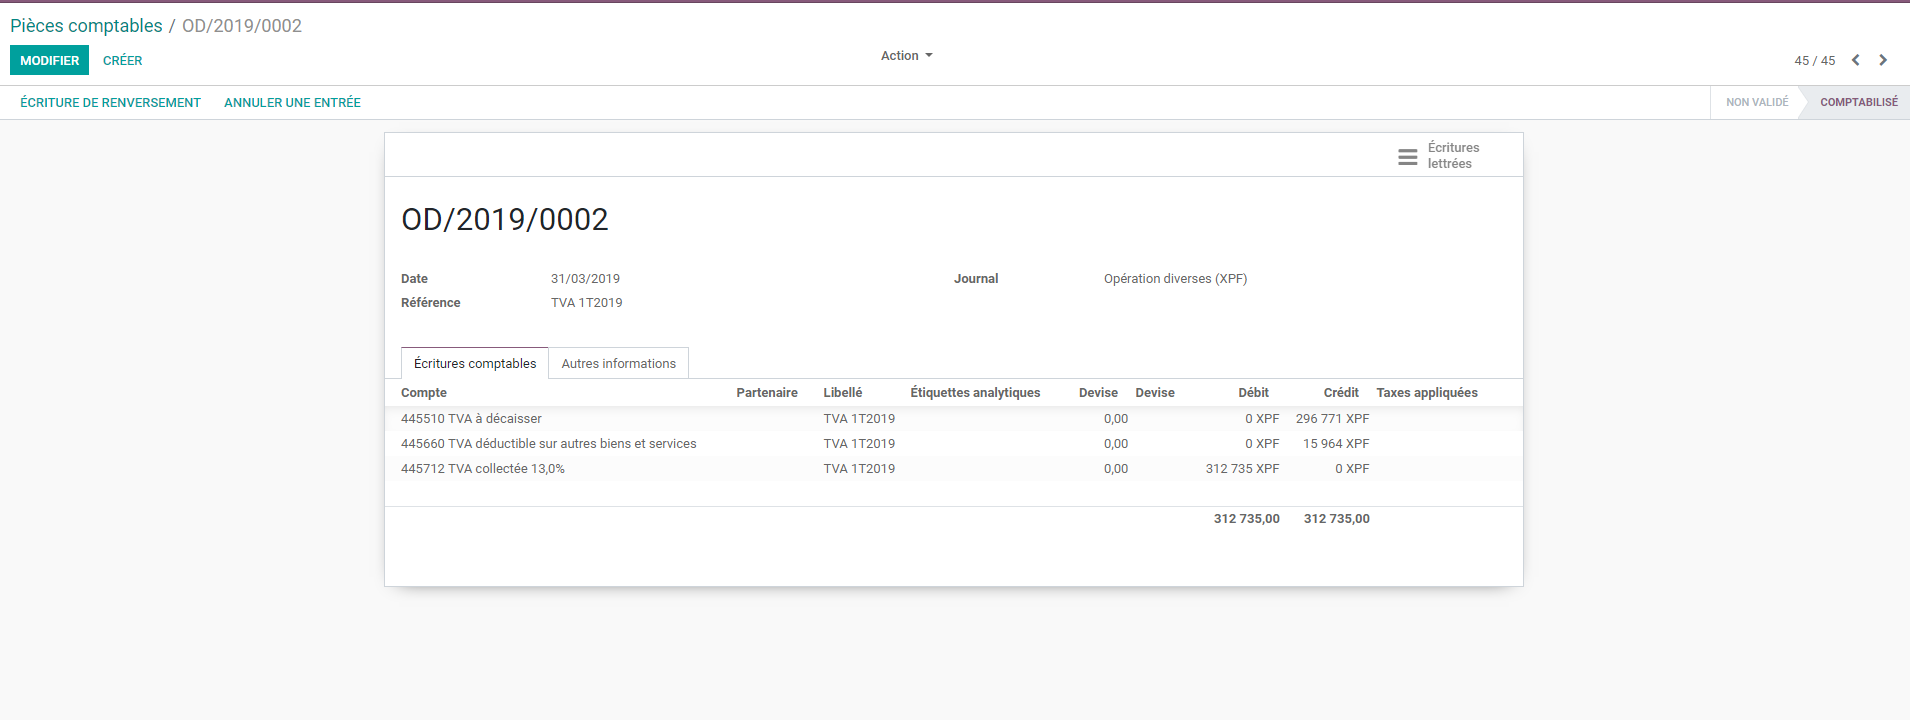Open Pièces comptables breadcrumb link
1910x720 pixels.
86,26
